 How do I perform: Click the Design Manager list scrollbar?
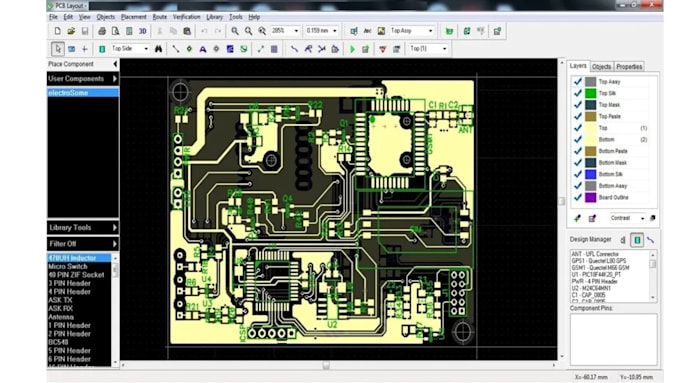coord(653,275)
